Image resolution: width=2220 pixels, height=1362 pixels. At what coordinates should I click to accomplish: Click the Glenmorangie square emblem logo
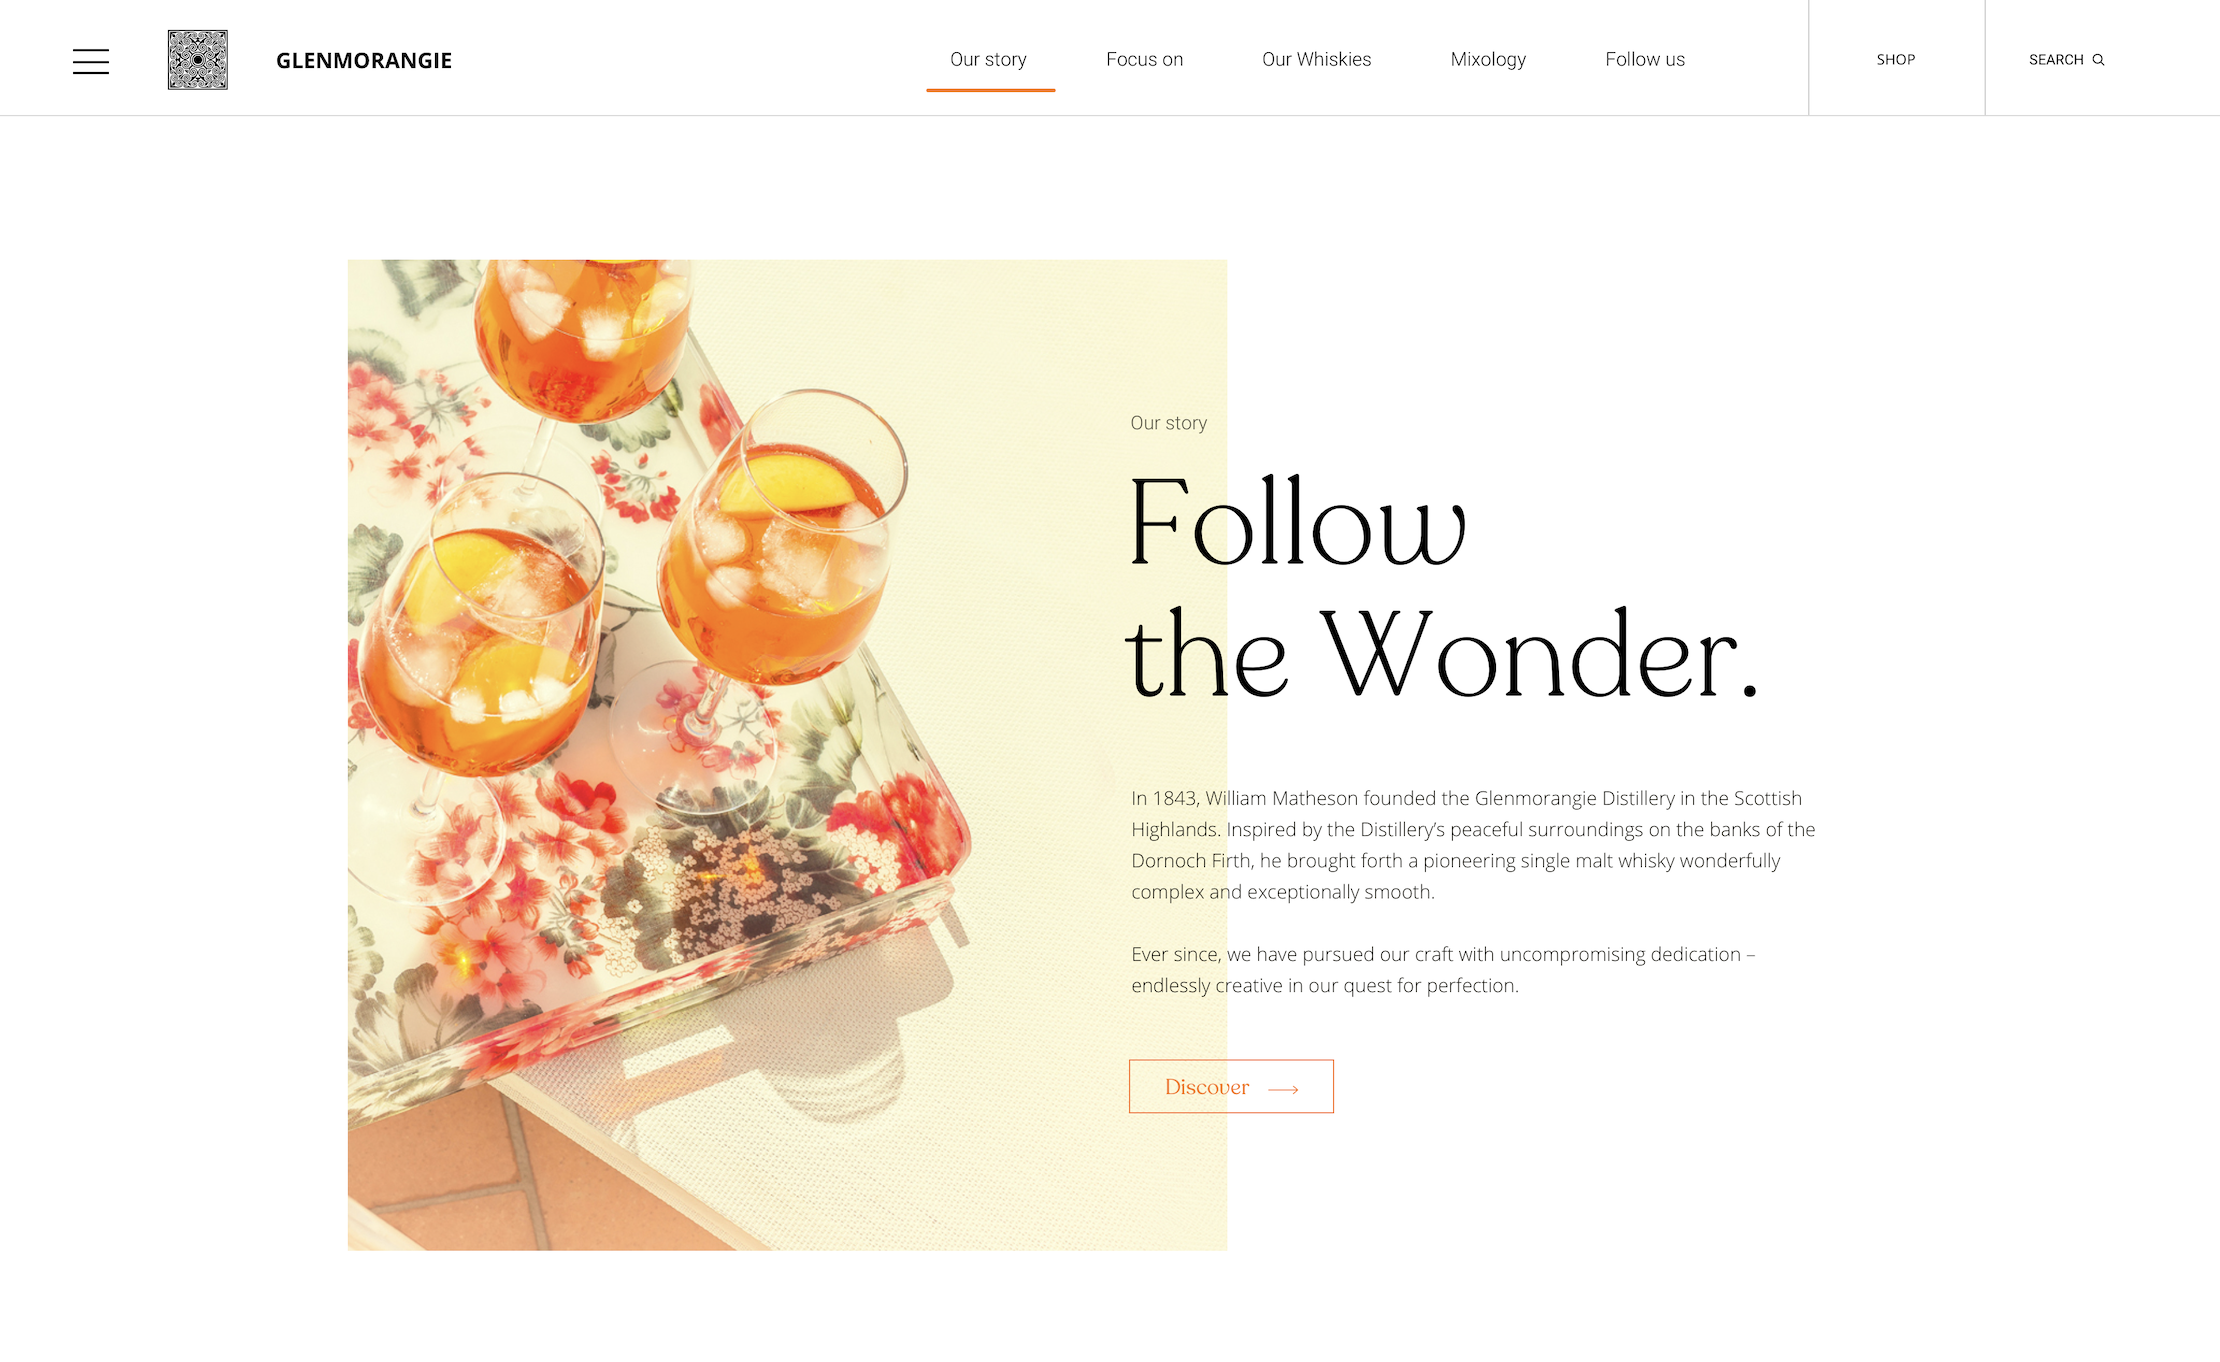click(x=198, y=60)
